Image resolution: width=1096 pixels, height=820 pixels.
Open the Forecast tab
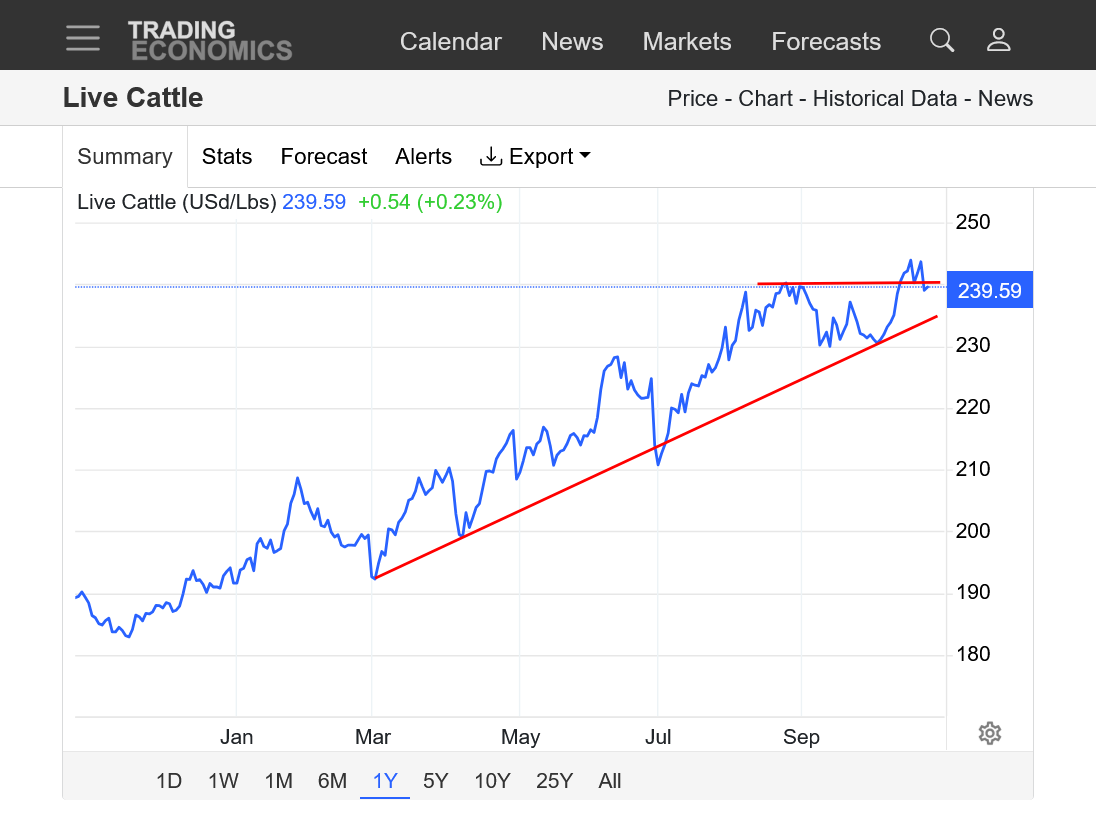(x=323, y=157)
